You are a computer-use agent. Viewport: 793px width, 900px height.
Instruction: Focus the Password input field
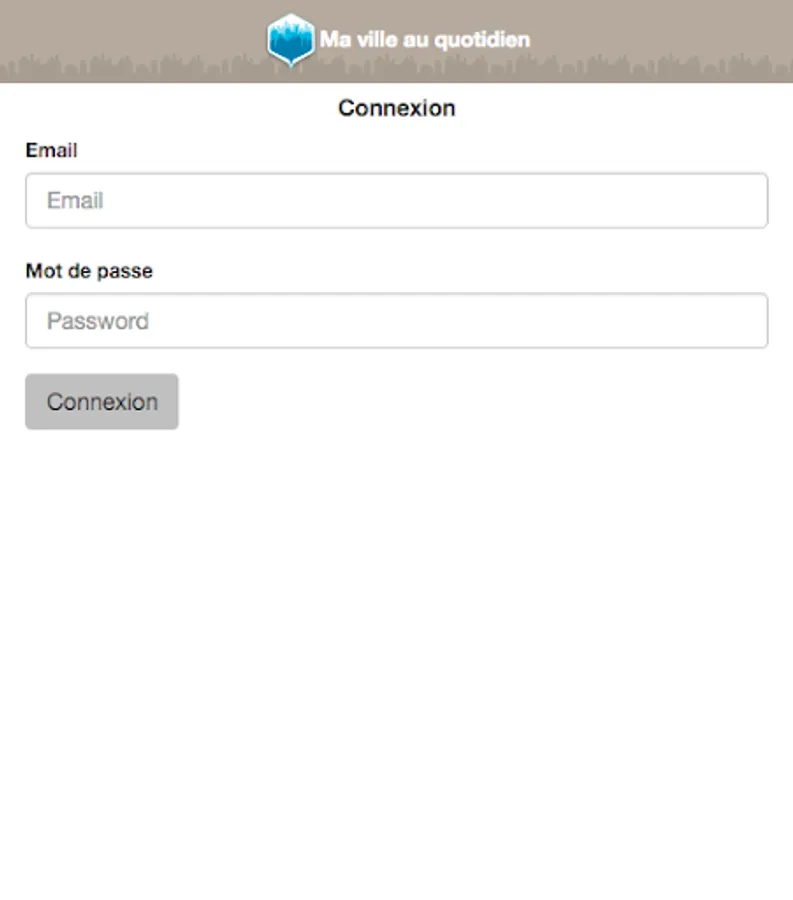coord(396,320)
